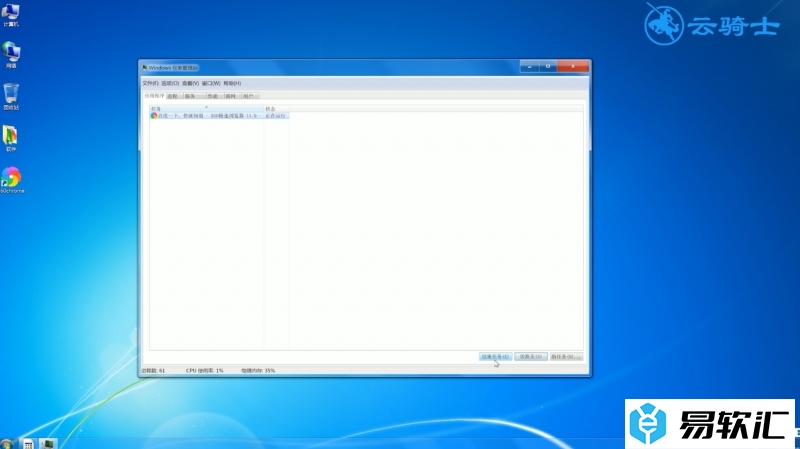Close the Task Manager window
The width and height of the screenshot is (800, 449).
(573, 66)
